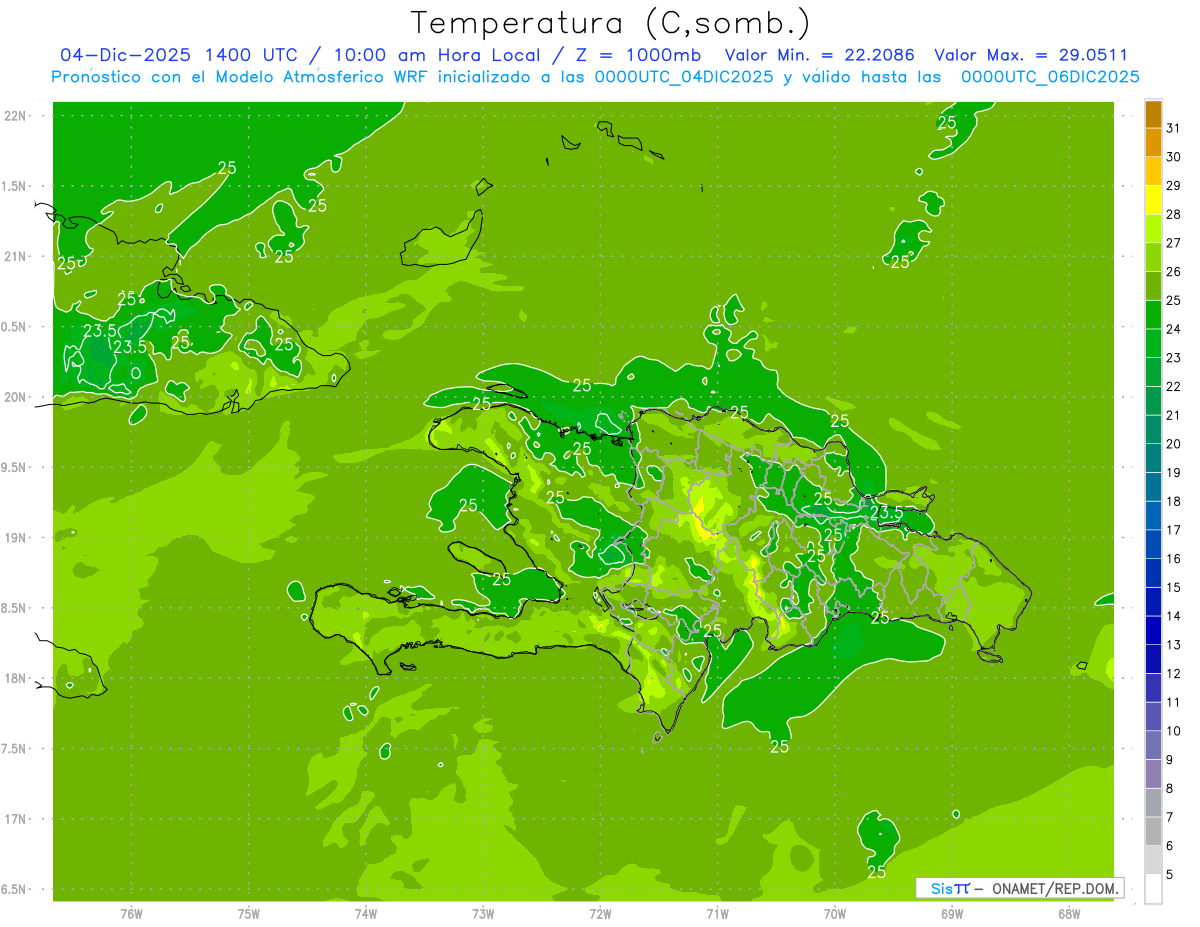Click the '20N' latitude axis label
The image size is (1200, 927).
click(x=17, y=397)
